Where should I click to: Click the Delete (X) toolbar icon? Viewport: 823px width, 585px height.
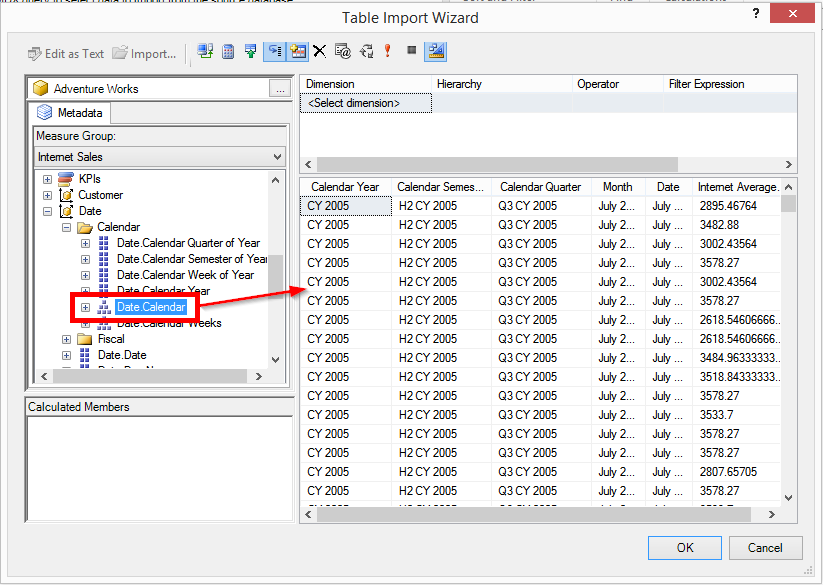click(322, 51)
